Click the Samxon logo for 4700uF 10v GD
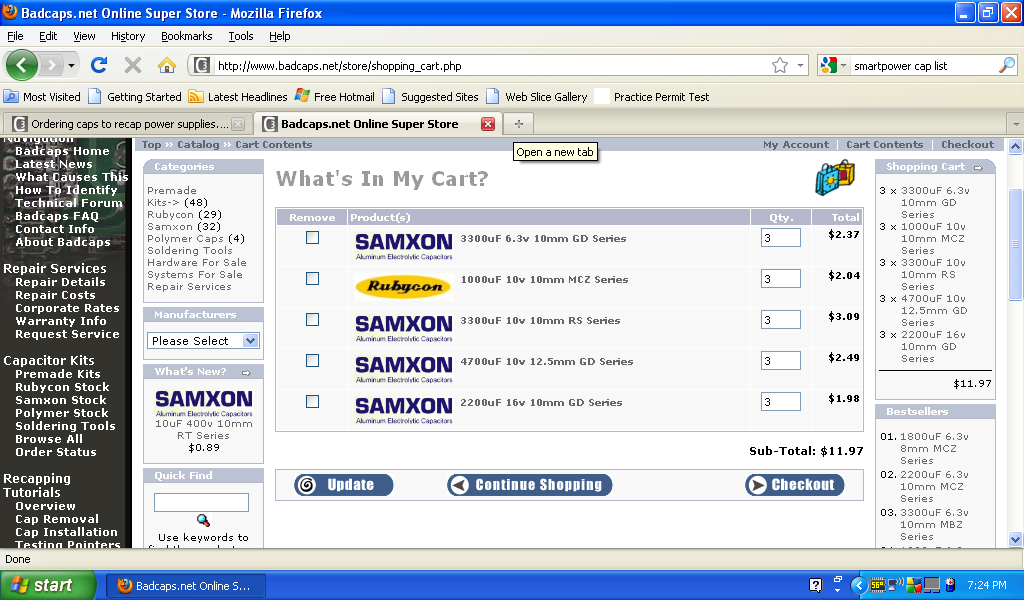The height and width of the screenshot is (600, 1024). tap(404, 369)
